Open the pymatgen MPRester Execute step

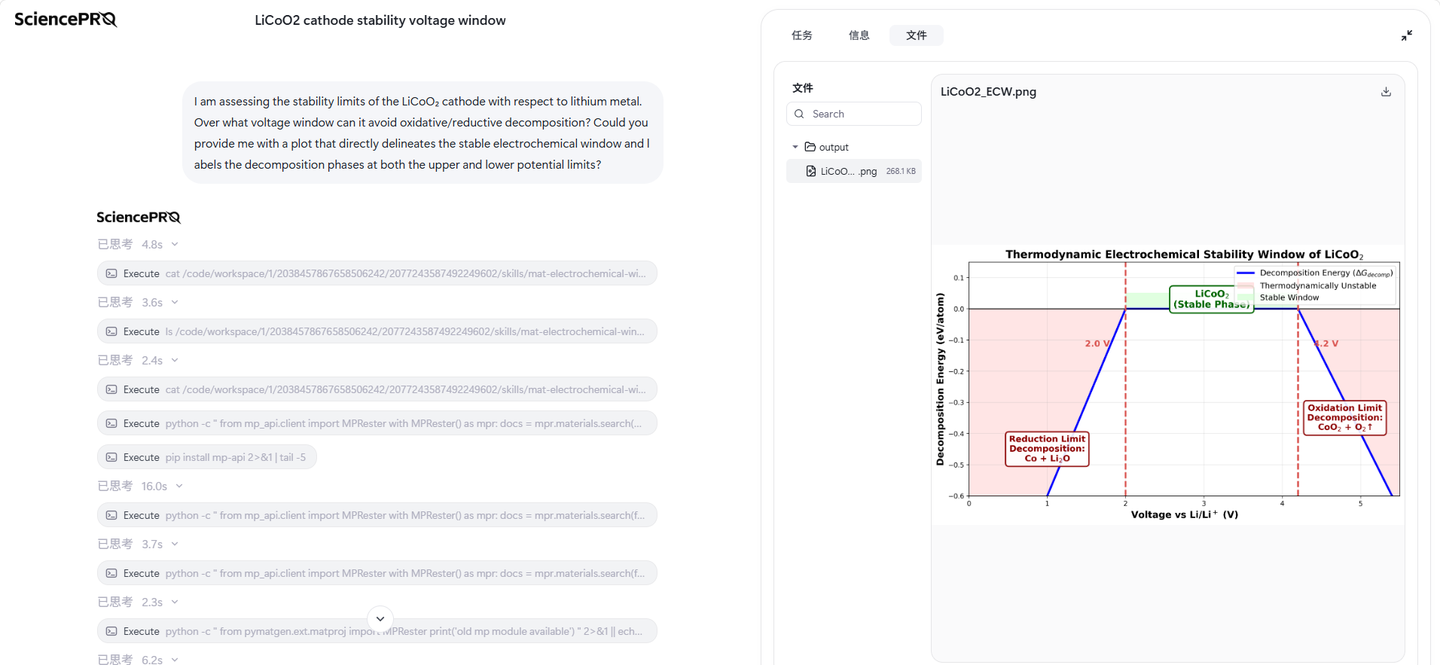point(377,631)
